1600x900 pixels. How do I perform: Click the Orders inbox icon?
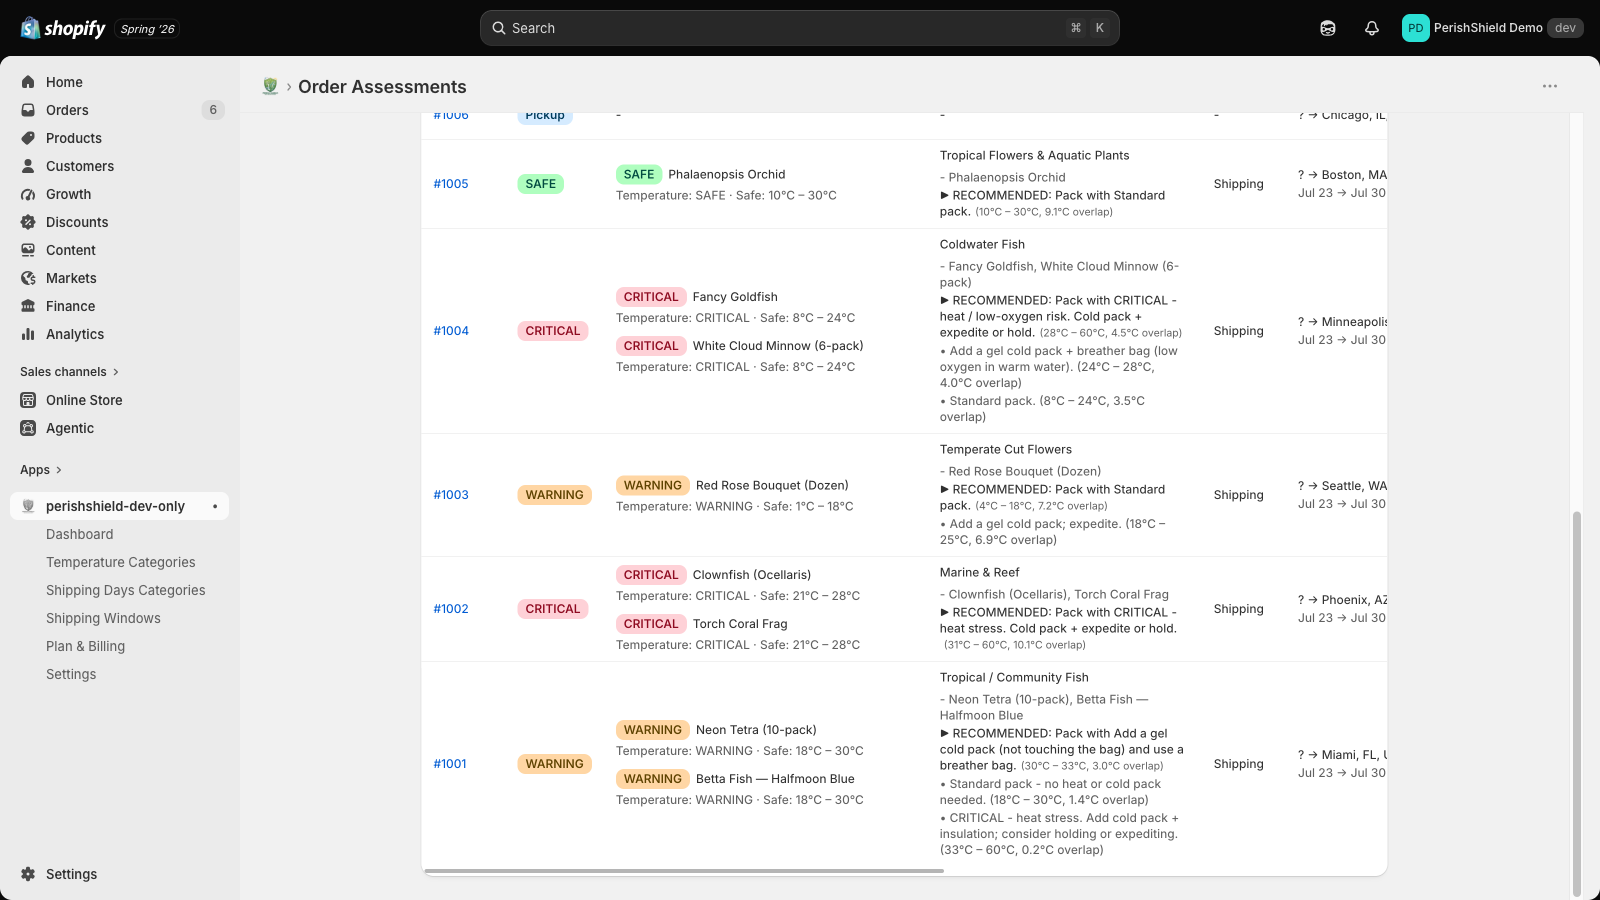[28, 110]
